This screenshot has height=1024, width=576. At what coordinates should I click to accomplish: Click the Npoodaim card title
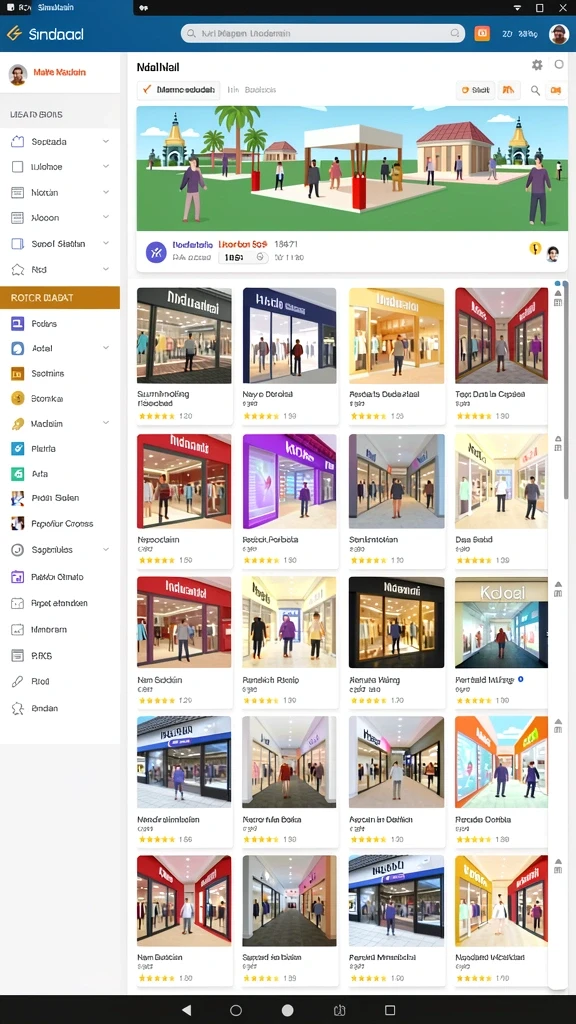(158, 540)
